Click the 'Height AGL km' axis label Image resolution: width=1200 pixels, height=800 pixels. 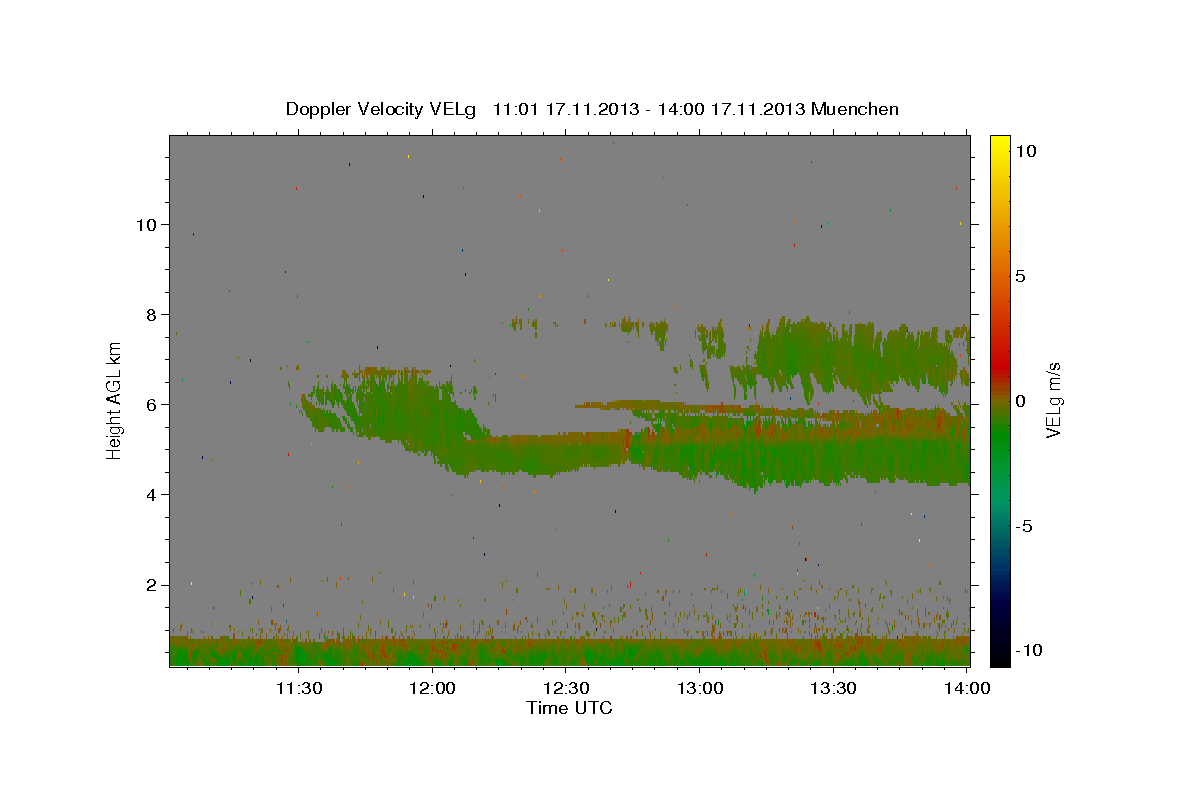(115, 399)
